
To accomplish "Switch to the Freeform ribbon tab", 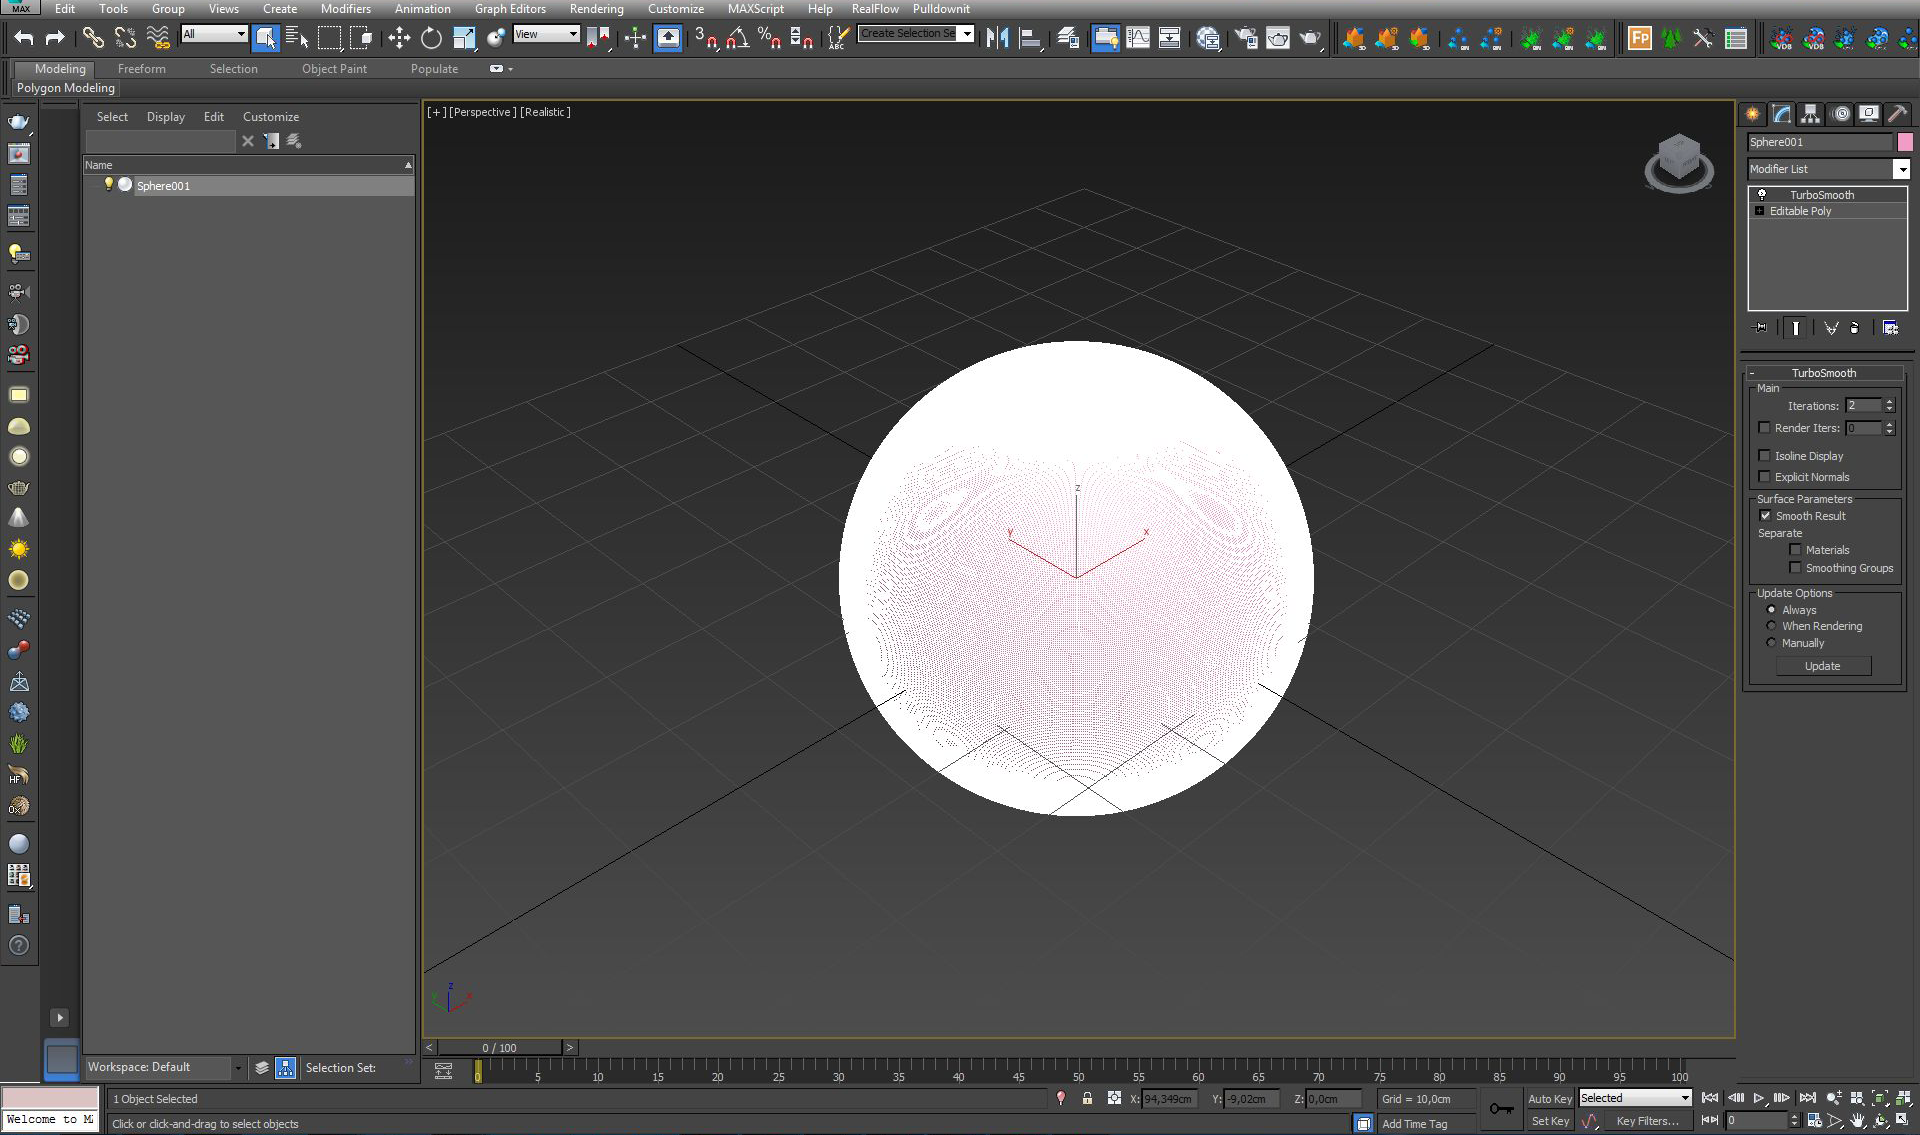I will pos(142,69).
